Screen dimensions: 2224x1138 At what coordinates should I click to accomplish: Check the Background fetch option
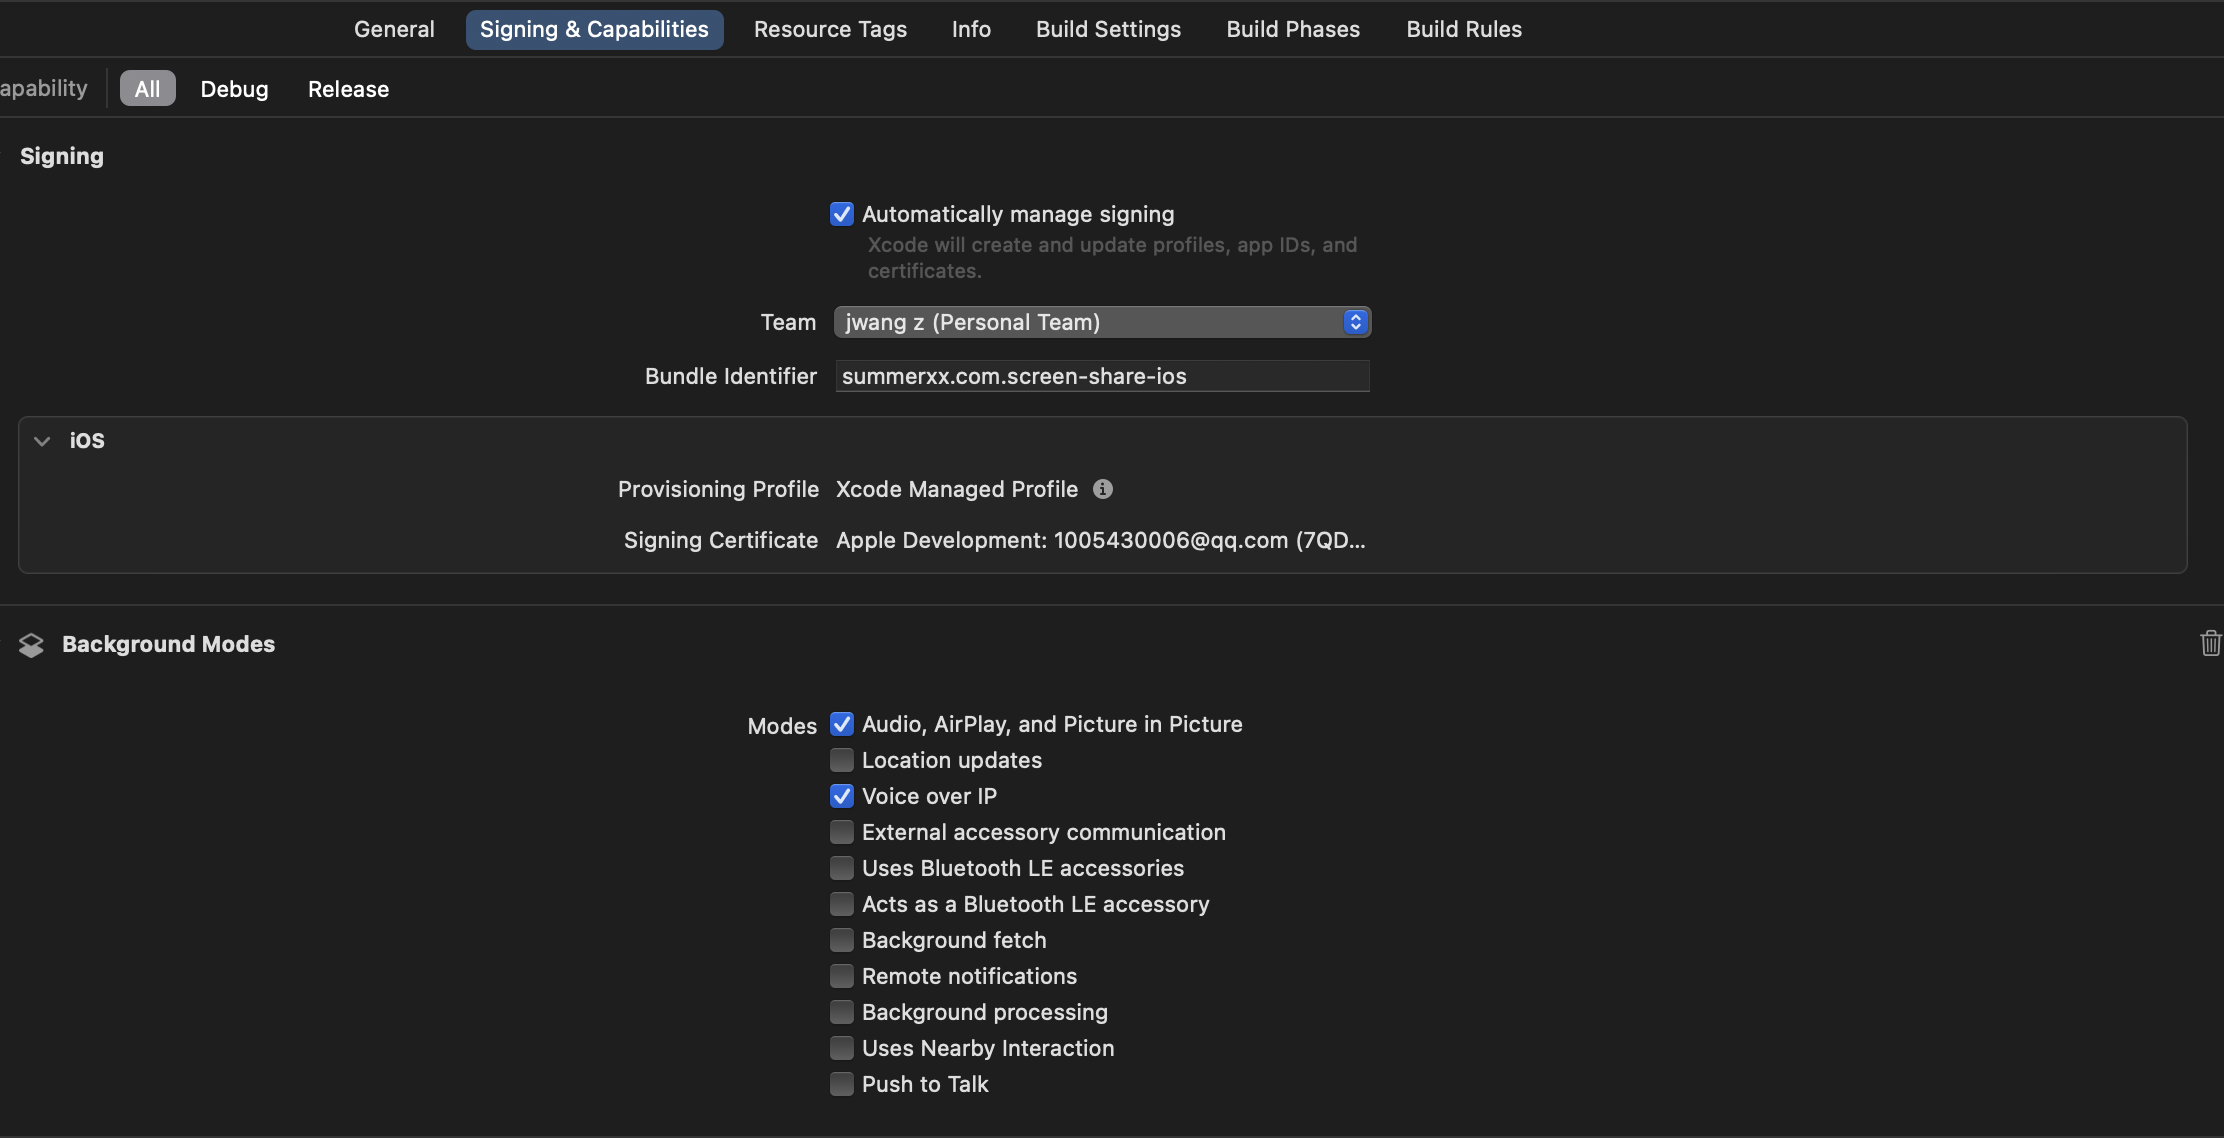click(x=842, y=940)
